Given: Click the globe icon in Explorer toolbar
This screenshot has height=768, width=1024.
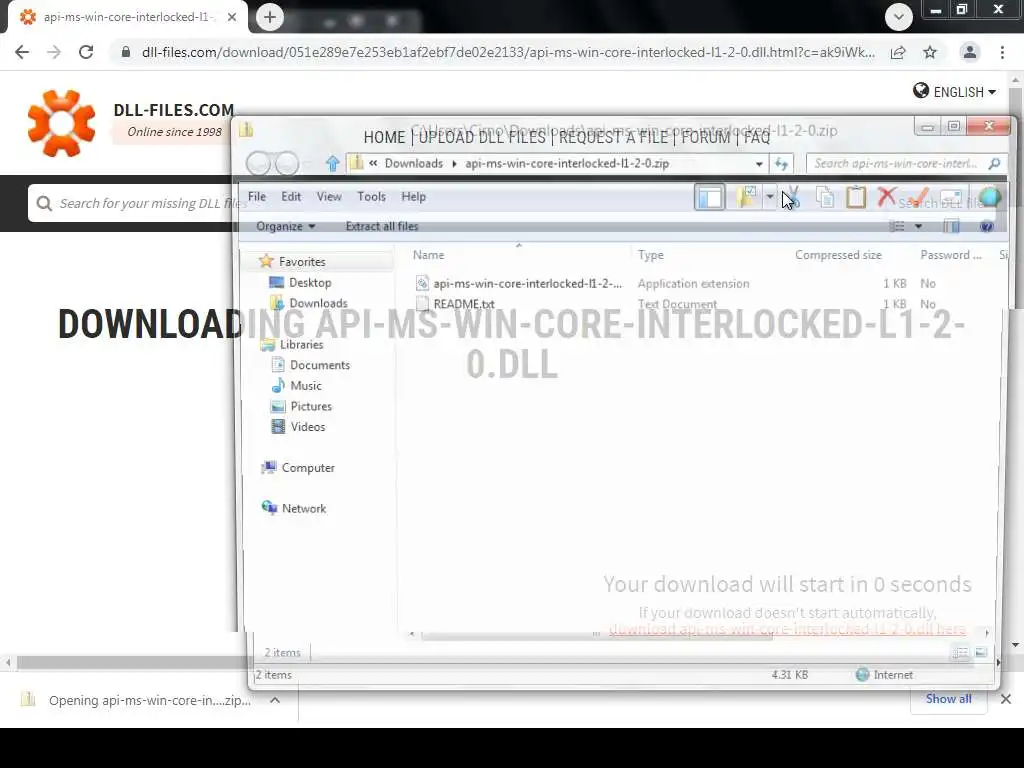Looking at the screenshot, I should (989, 197).
